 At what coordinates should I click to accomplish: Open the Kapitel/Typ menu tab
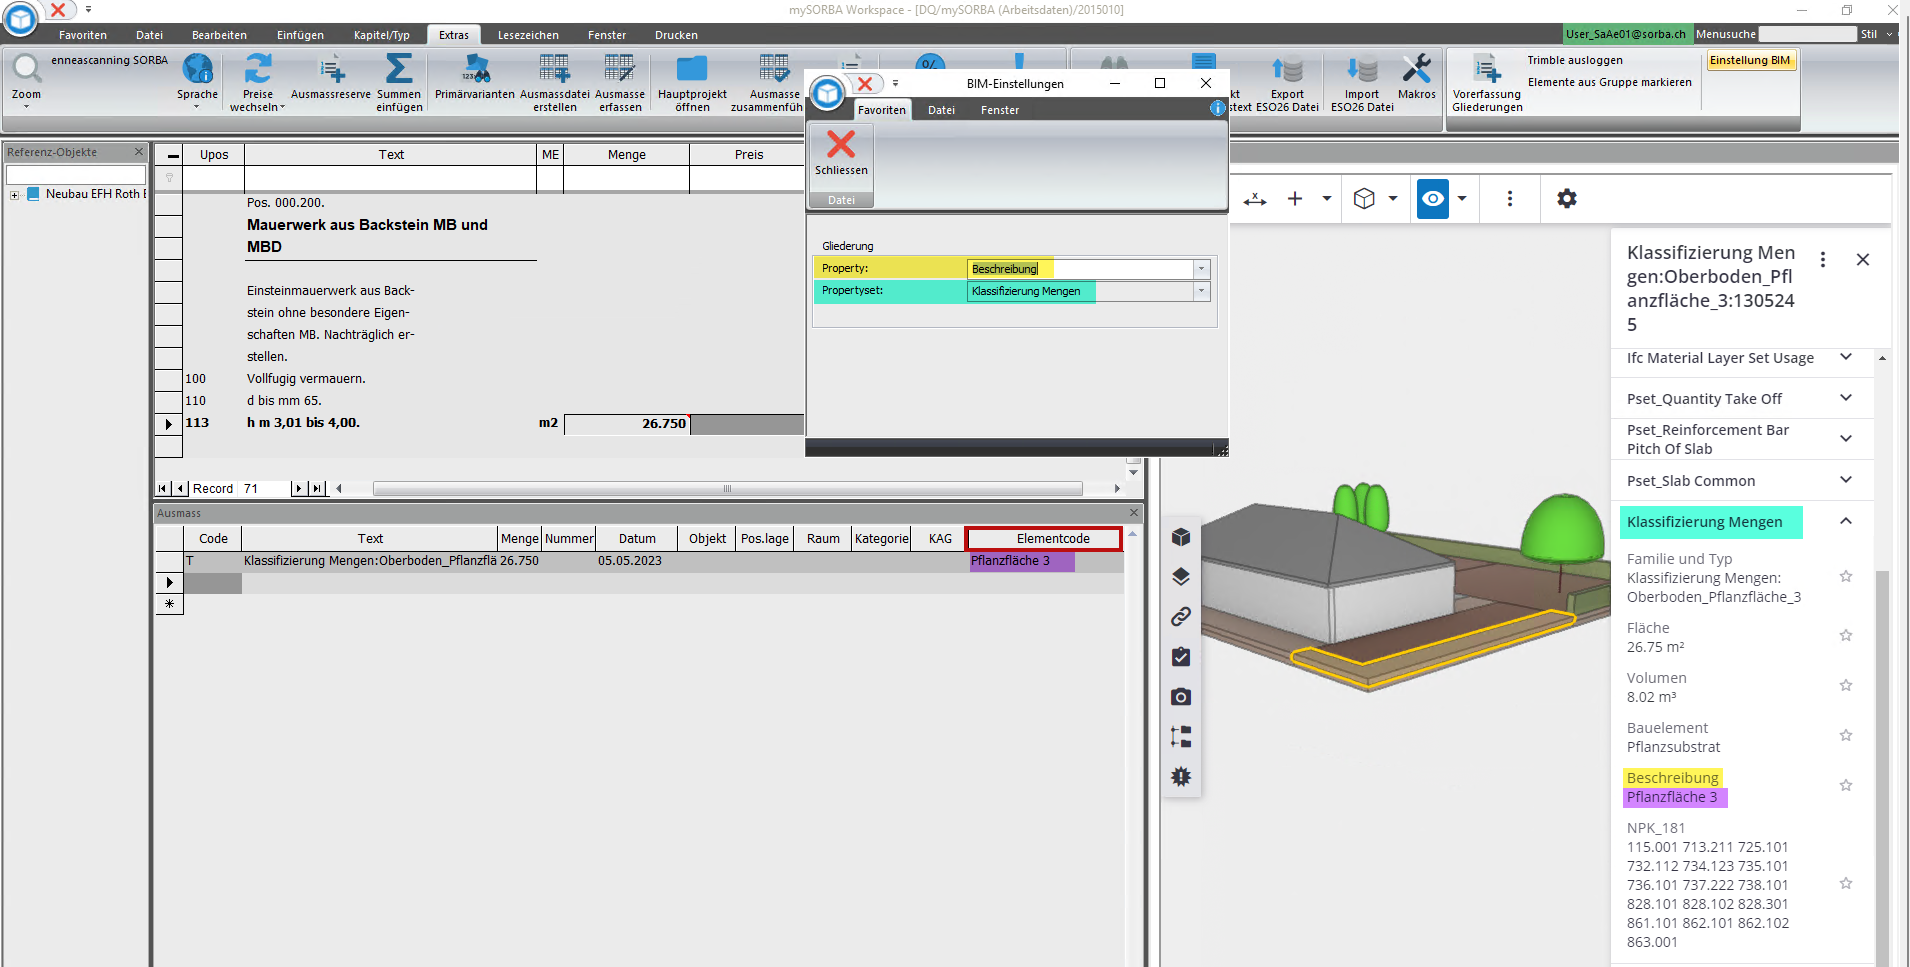(381, 35)
